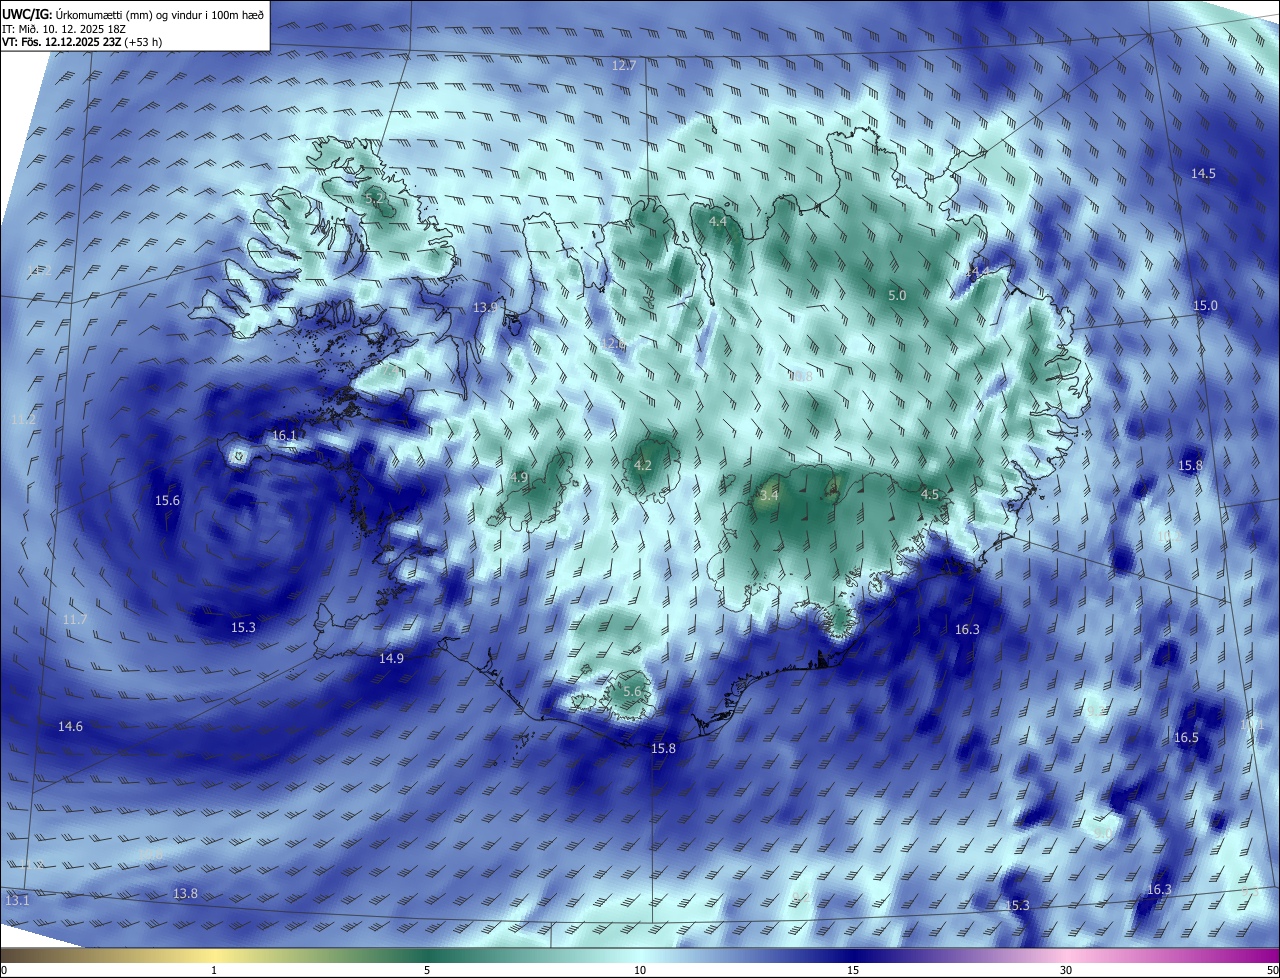The width and height of the screenshot is (1280, 978).
Task: Click the '11.7' value label
Action: point(75,620)
